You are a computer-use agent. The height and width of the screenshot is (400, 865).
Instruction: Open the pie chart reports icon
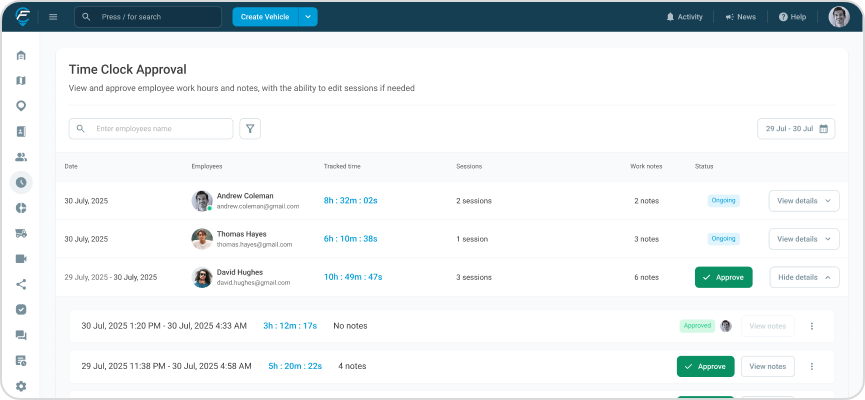21,208
